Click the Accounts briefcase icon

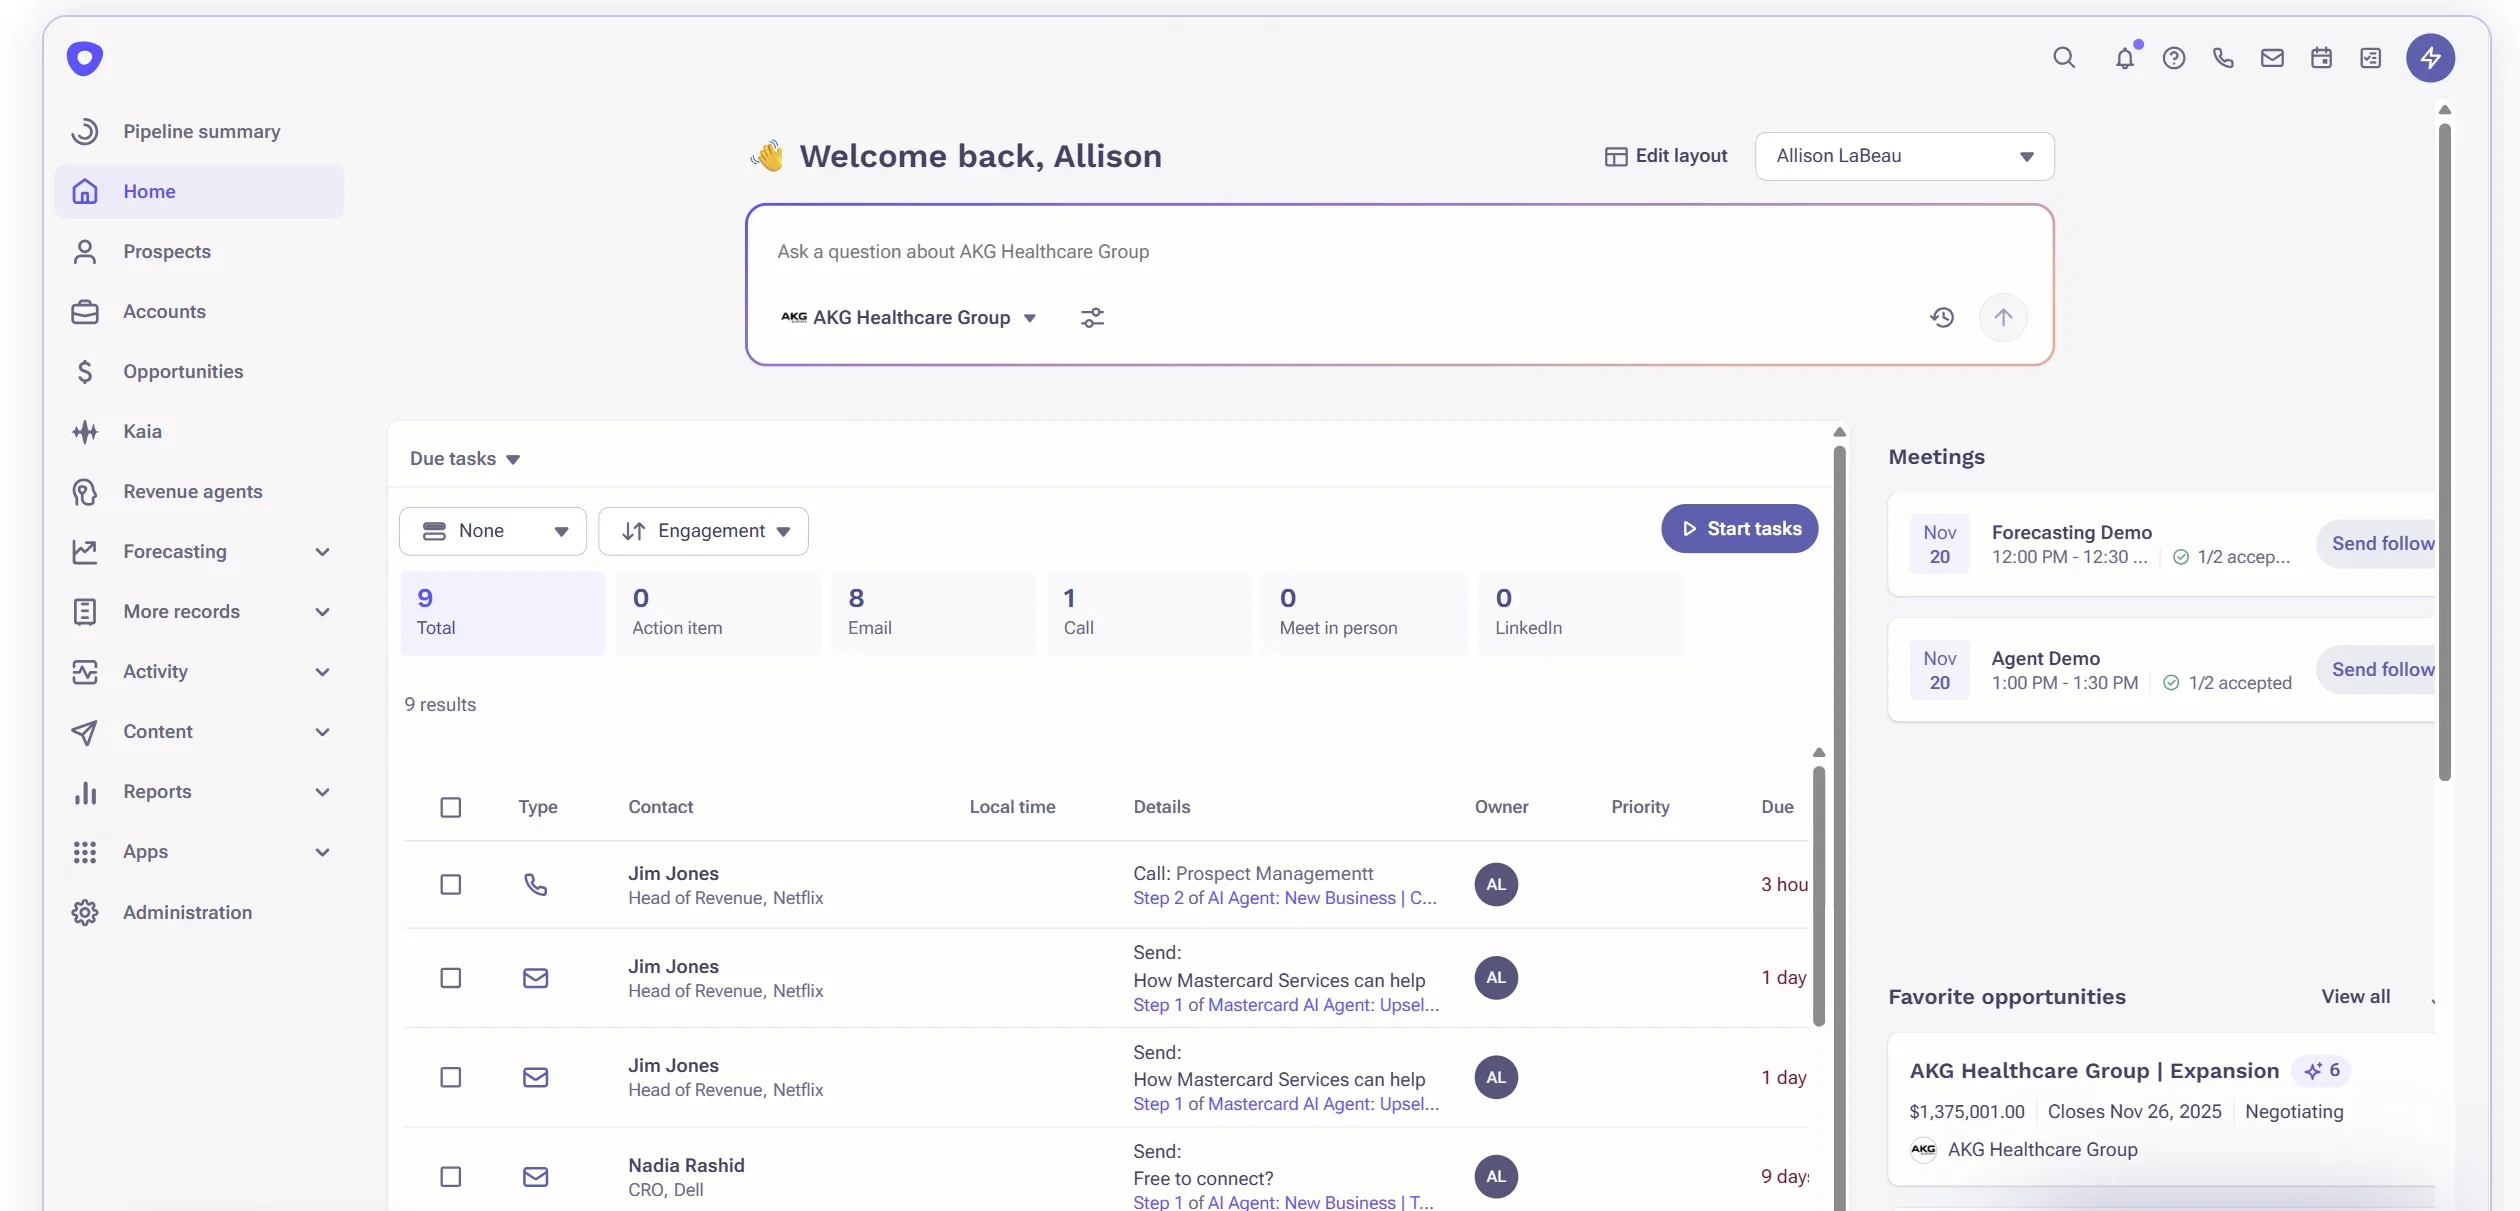coord(85,311)
